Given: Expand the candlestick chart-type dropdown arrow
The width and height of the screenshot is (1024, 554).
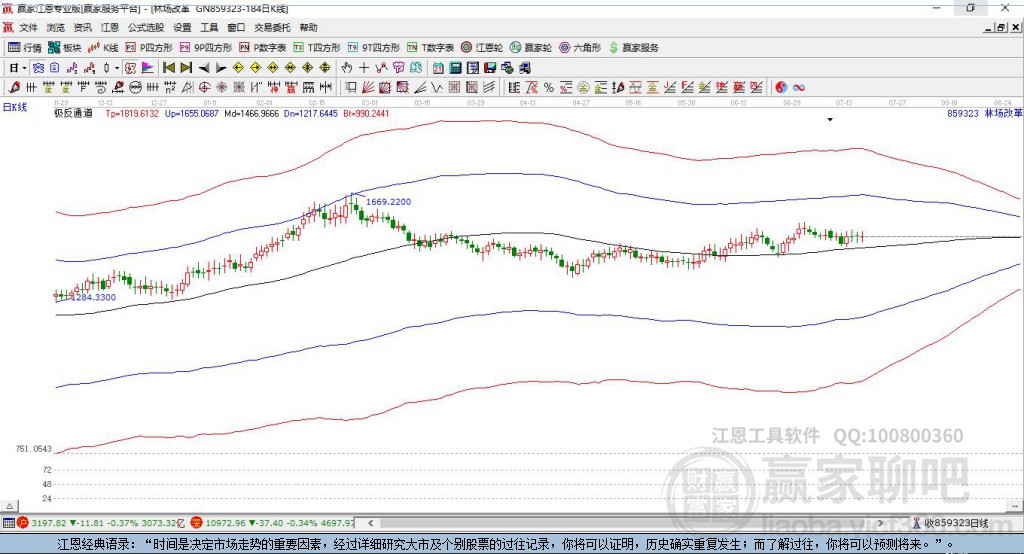Looking at the screenshot, I should point(117,68).
